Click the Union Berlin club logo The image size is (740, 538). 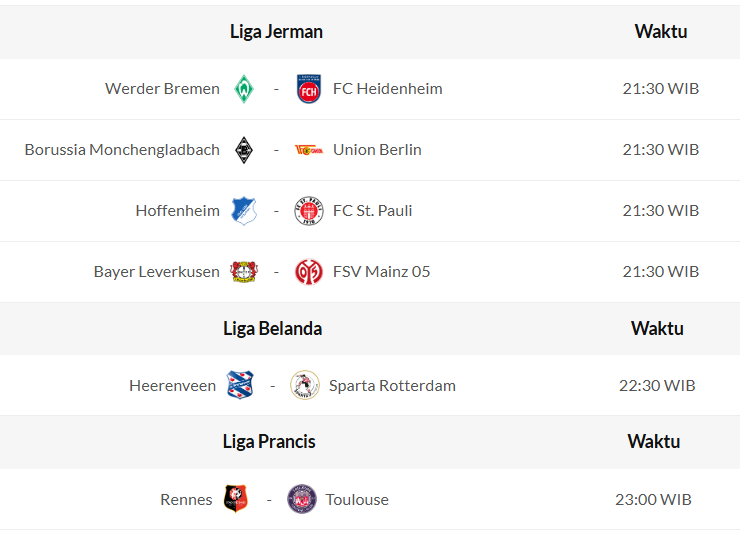click(x=308, y=150)
